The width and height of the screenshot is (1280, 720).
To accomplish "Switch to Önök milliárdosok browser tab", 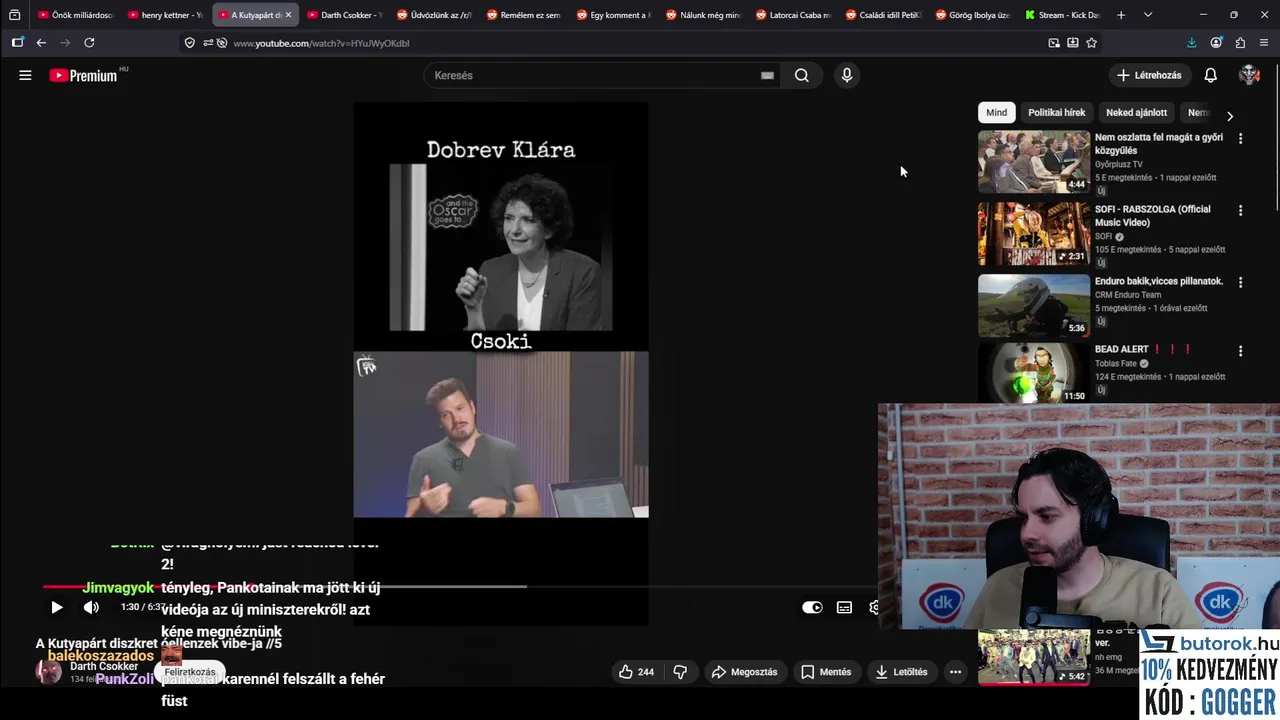I will [x=75, y=15].
